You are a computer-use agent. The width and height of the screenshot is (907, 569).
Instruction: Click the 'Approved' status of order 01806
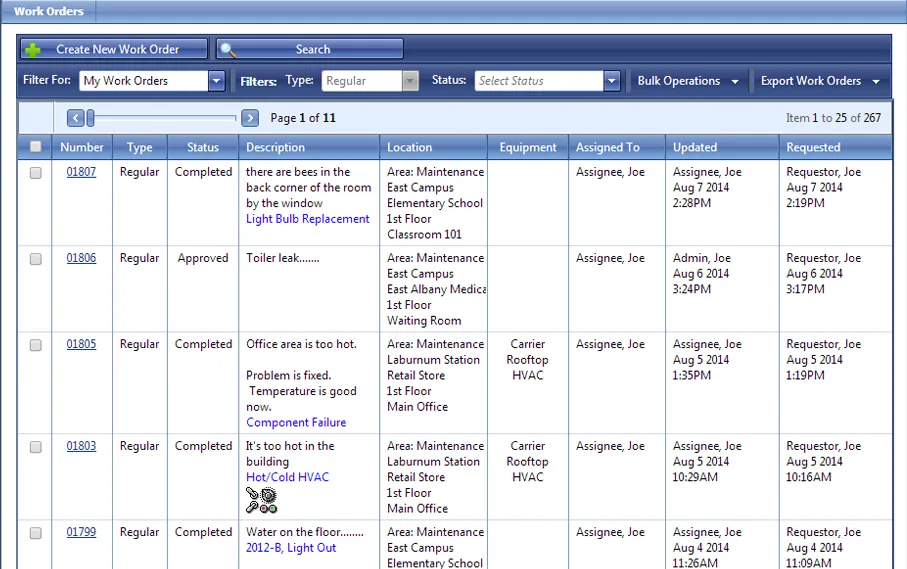[203, 258]
